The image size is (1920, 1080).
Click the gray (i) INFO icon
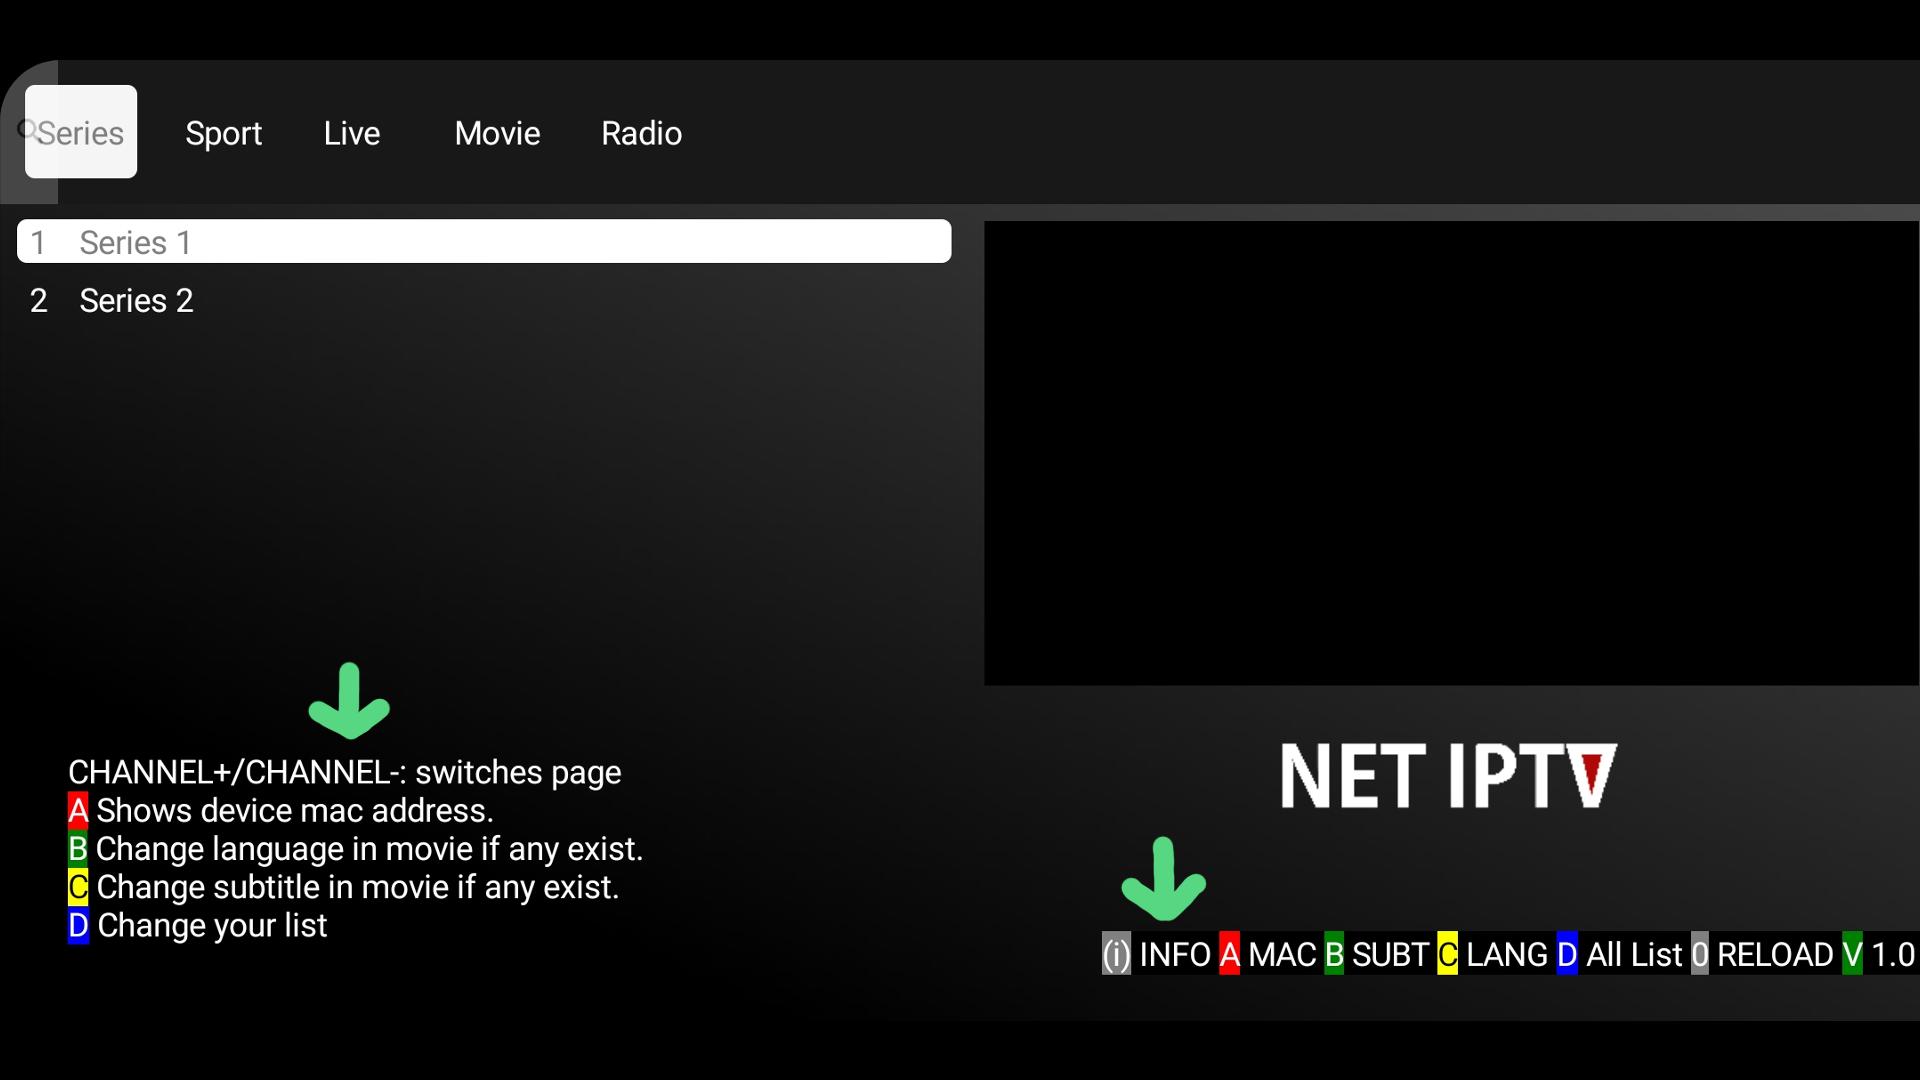click(1116, 954)
